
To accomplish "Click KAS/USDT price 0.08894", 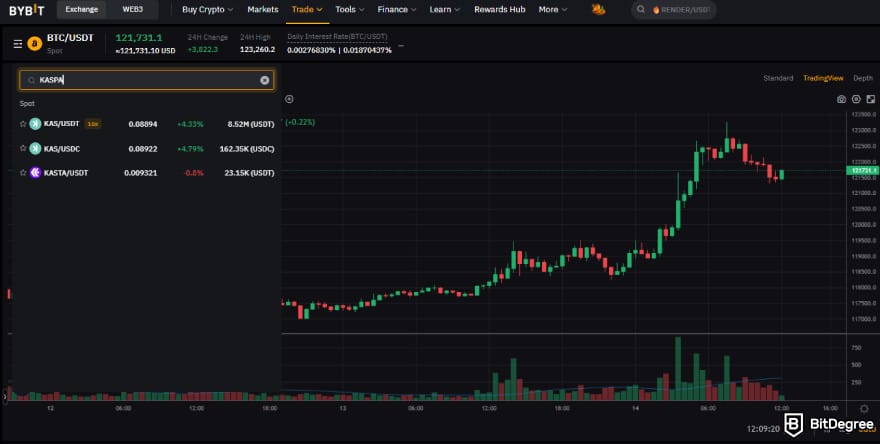I will pyautogui.click(x=143, y=124).
